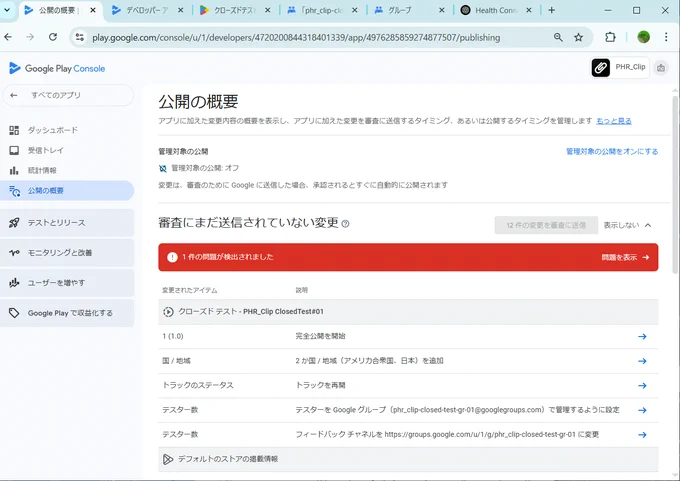Click the 12 件の変更を審査に送信 button

coord(546,225)
